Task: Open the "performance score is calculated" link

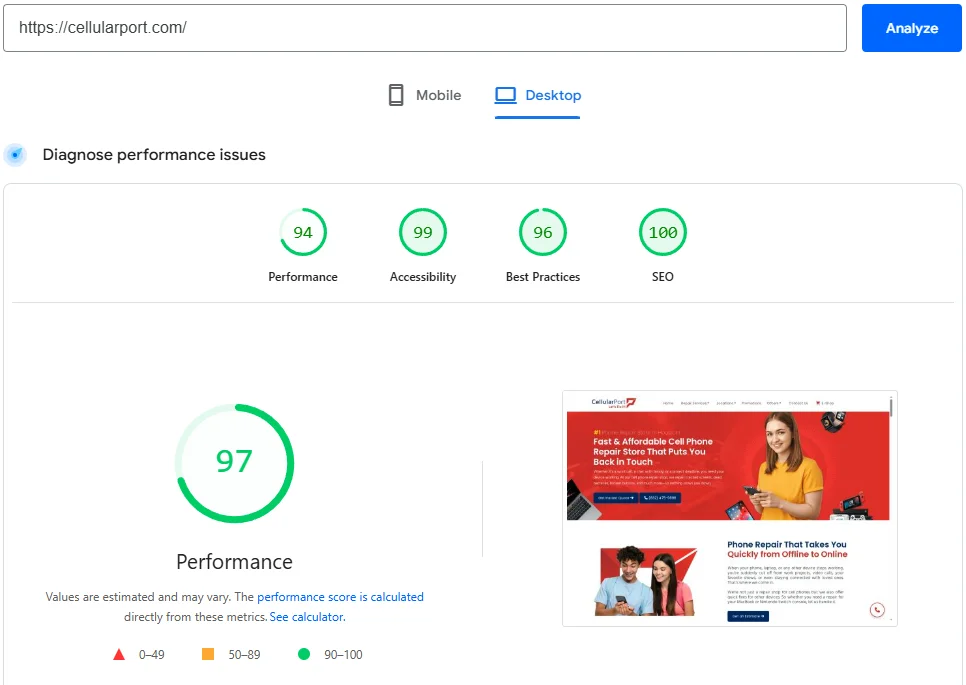Action: click(x=340, y=597)
